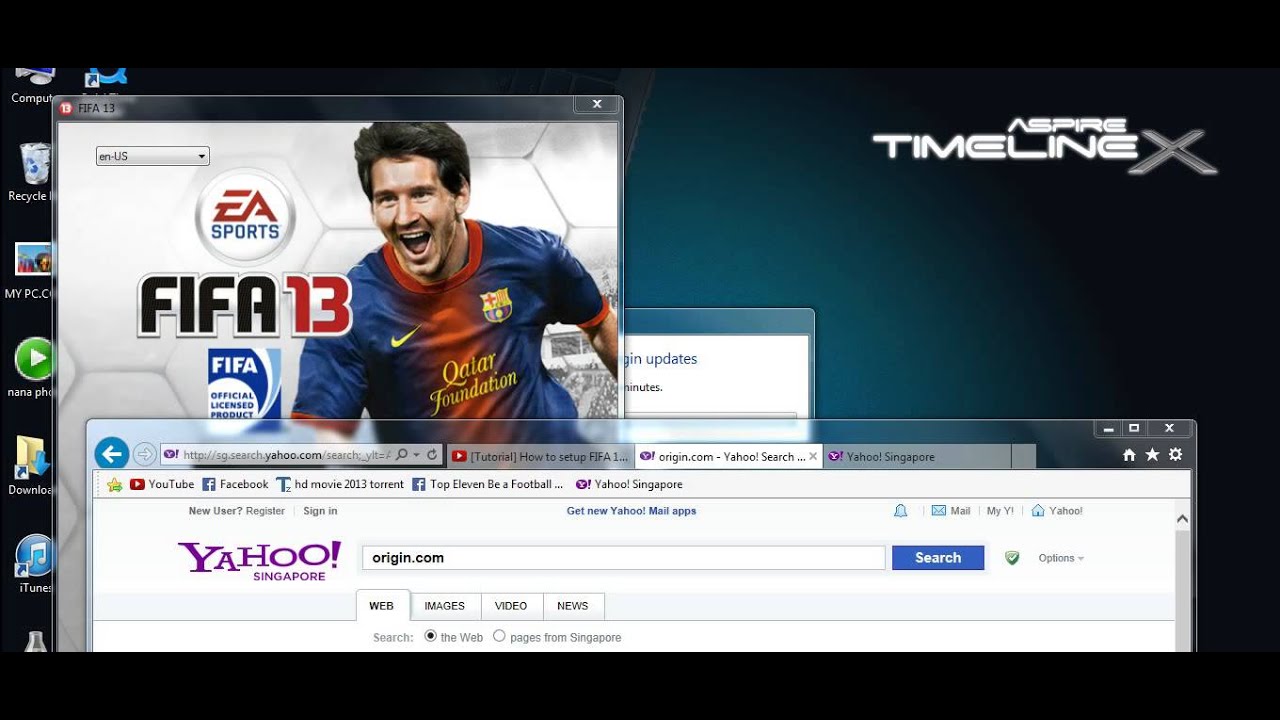Click the Sign in link

click(320, 511)
